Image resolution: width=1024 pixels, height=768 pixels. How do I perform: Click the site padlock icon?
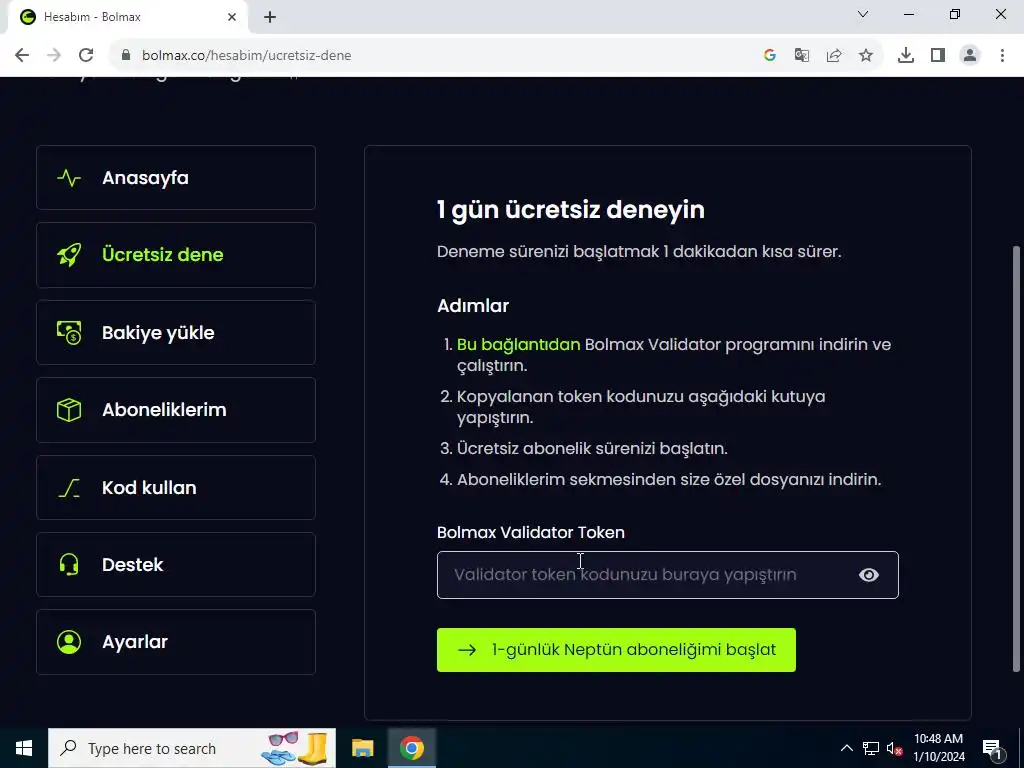click(126, 55)
